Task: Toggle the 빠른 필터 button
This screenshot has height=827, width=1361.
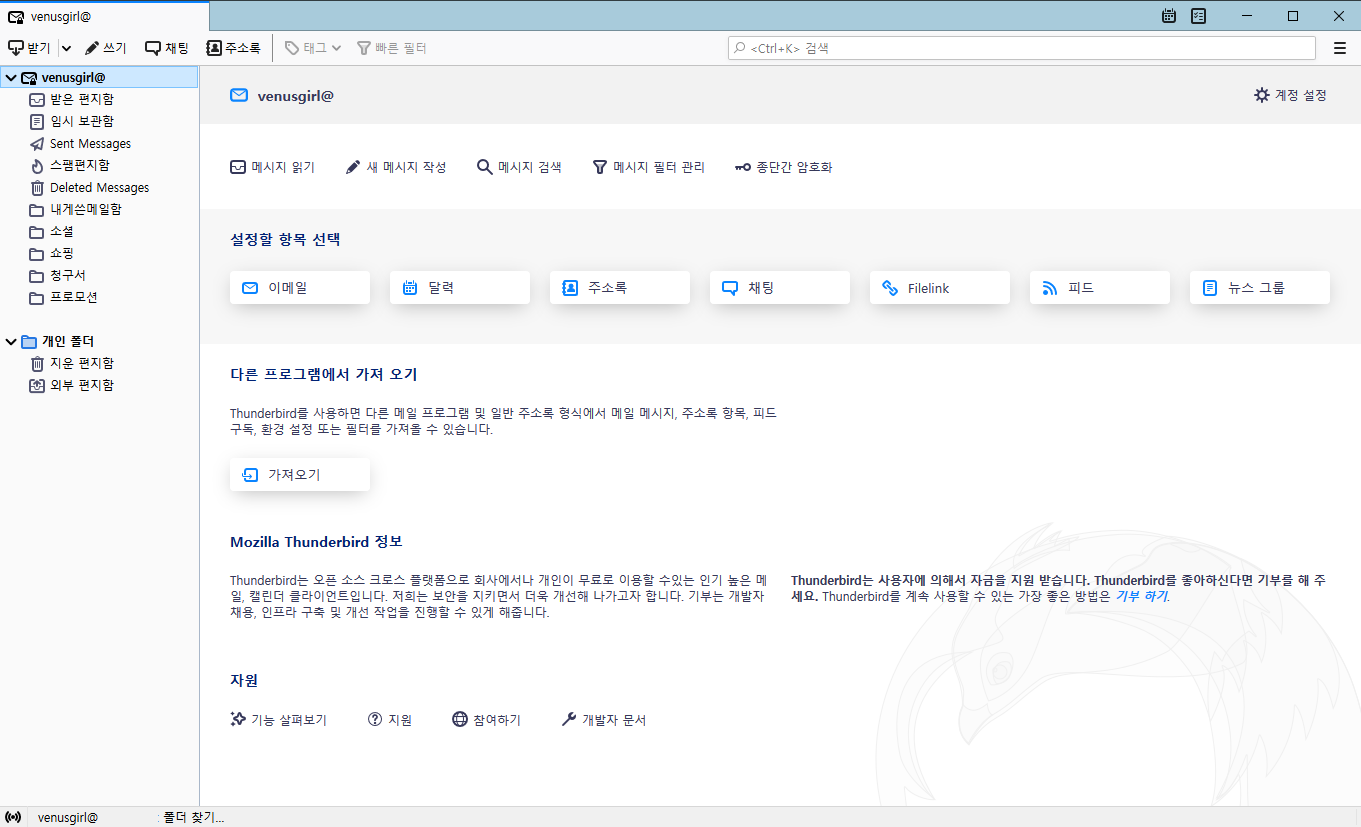Action: pyautogui.click(x=392, y=47)
